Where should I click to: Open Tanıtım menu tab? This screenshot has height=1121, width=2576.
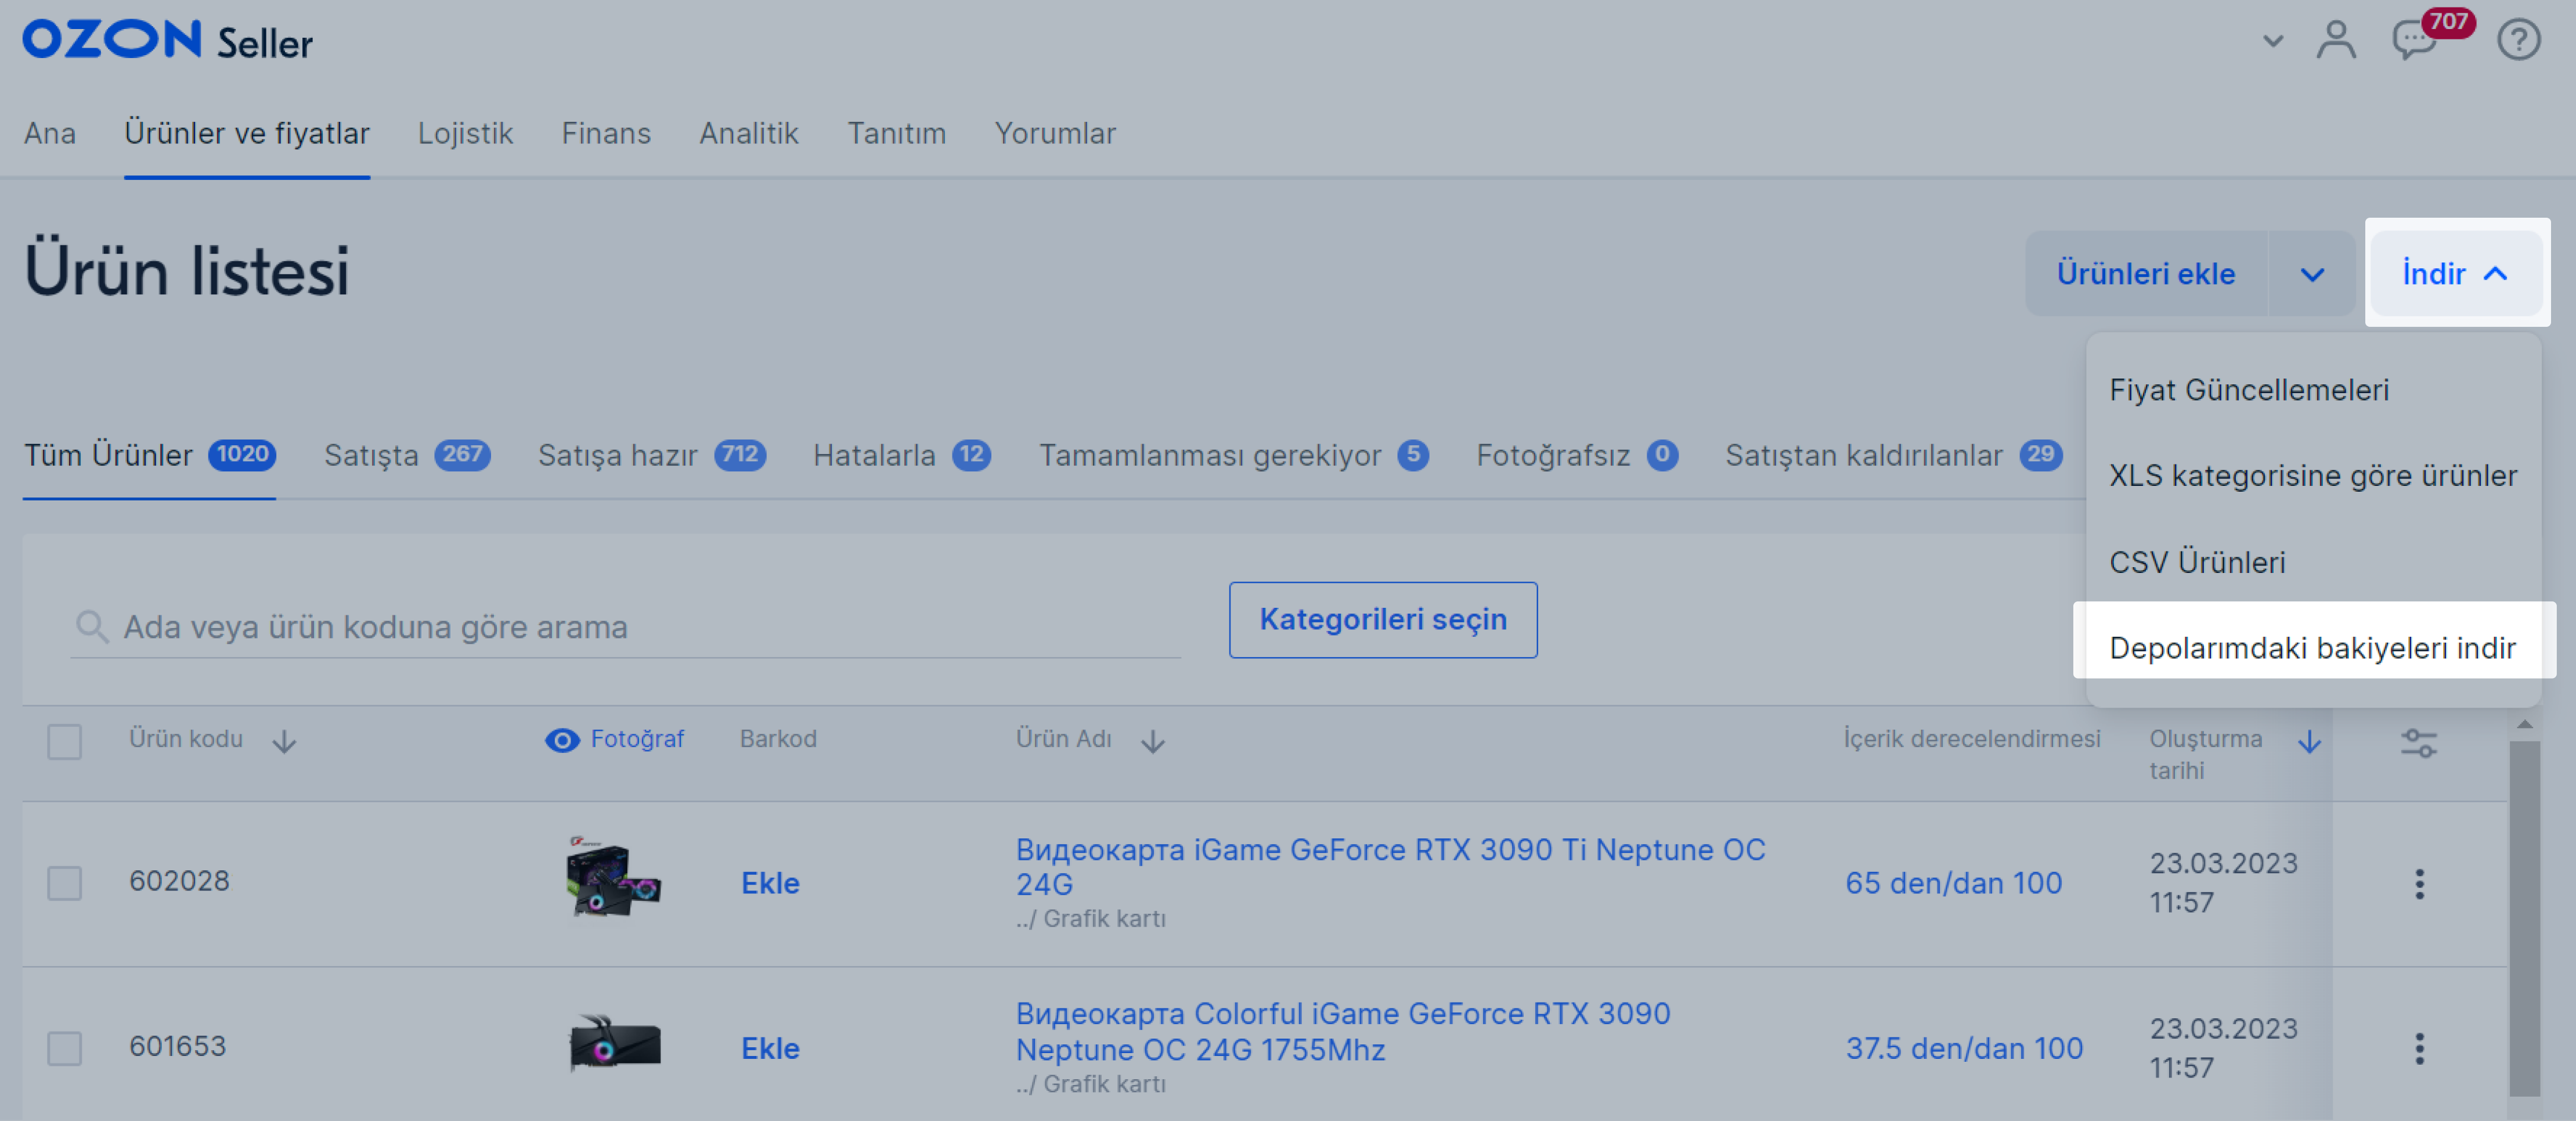(896, 133)
